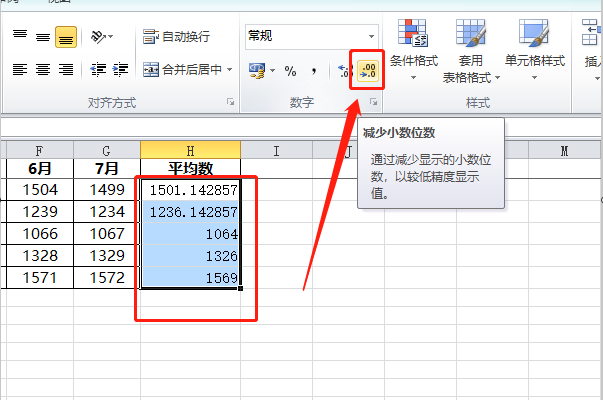Expand 合并后居中 dropdown arrow
Screen dimensions: 603x400
(230, 70)
